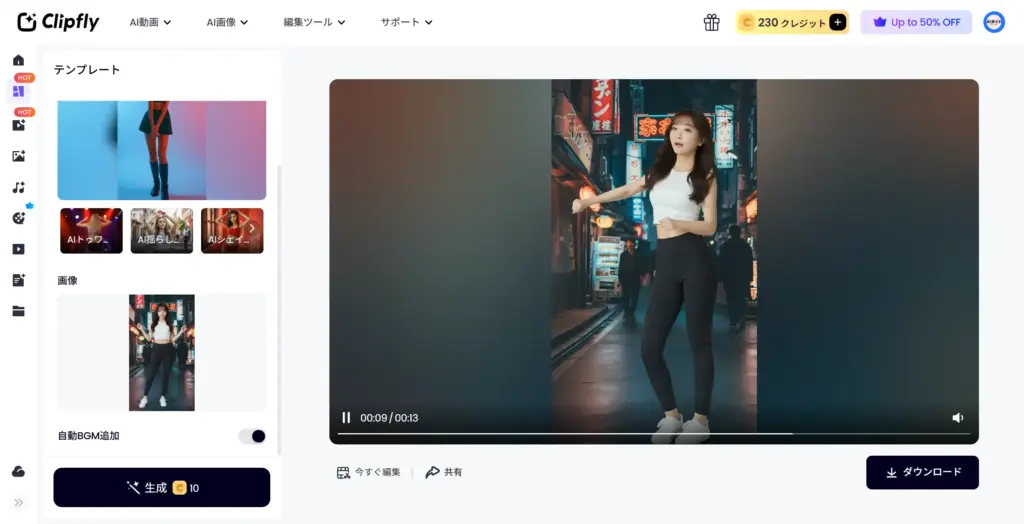Go to Home in the left sidebar
1024x524 pixels.
(x=18, y=60)
